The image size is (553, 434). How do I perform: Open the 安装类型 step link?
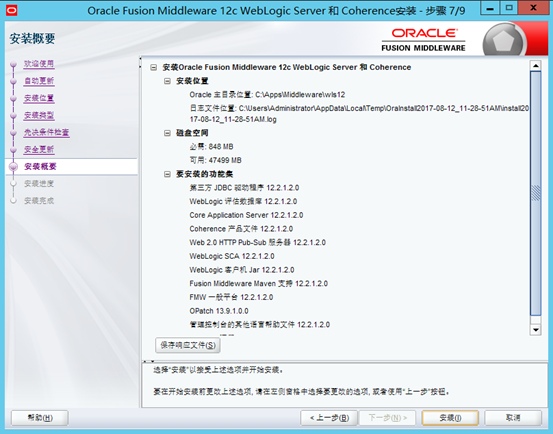[x=39, y=115]
